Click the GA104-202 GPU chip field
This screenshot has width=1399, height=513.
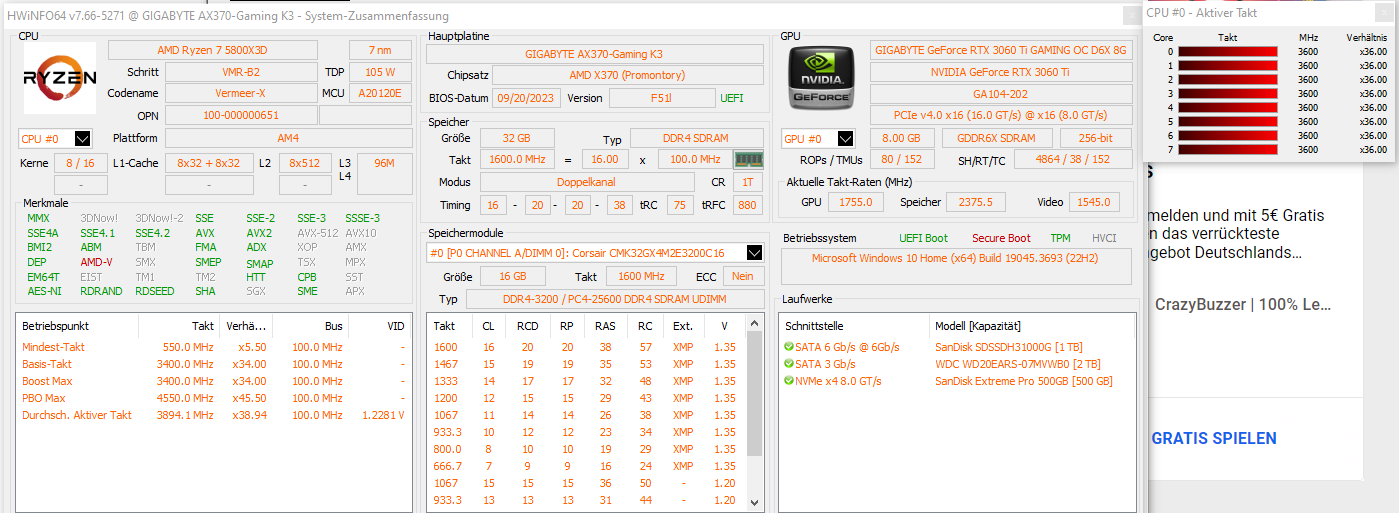point(1001,93)
